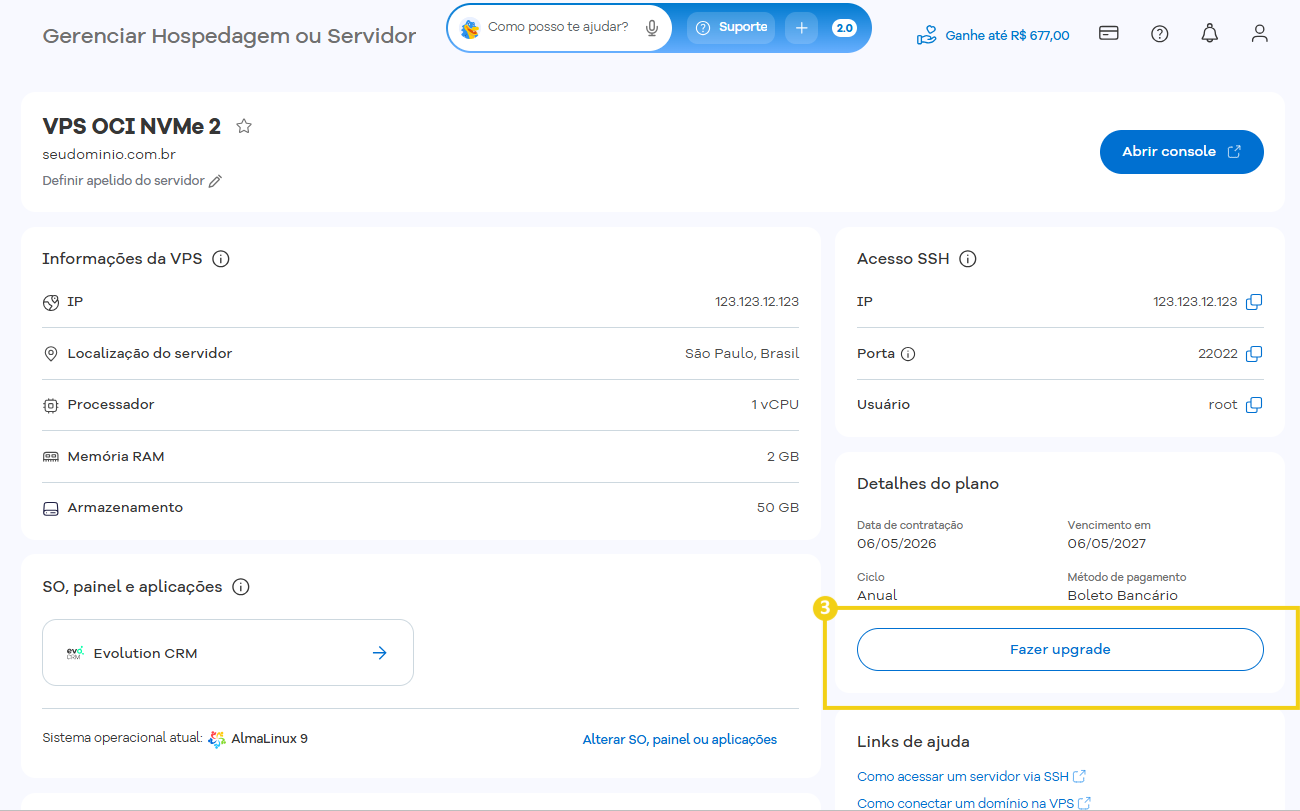Click location pin icon beside Localização do servidor

click(x=51, y=354)
